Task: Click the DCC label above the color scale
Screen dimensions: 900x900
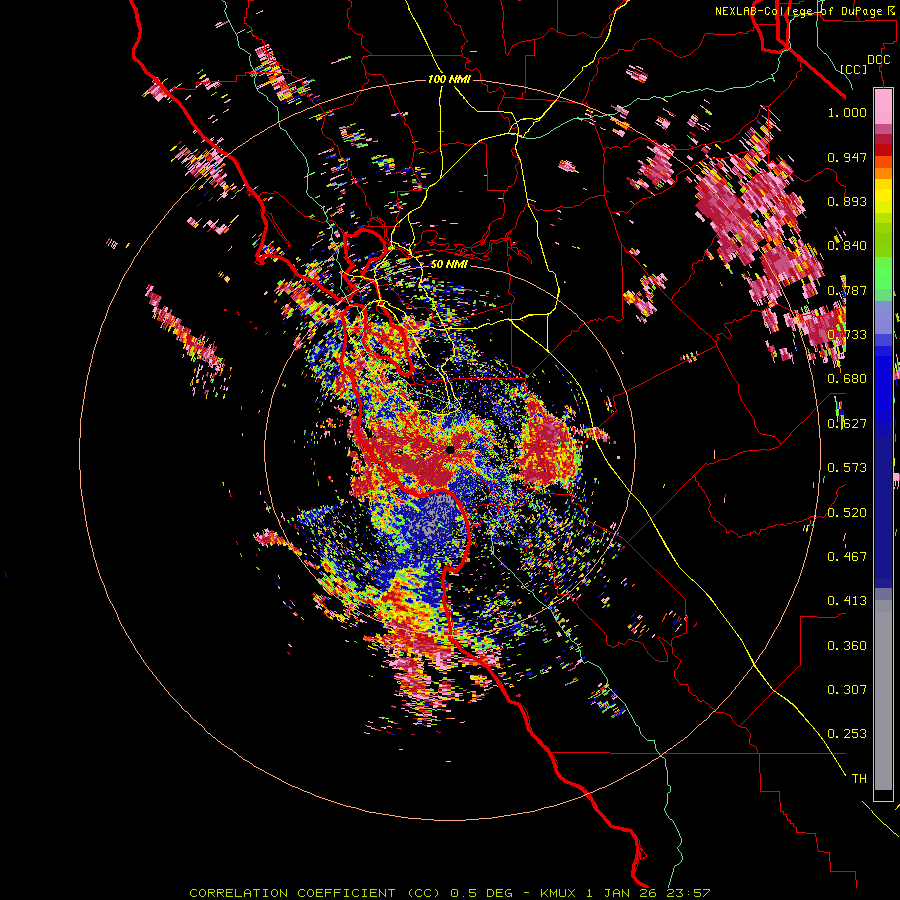Action: click(879, 60)
